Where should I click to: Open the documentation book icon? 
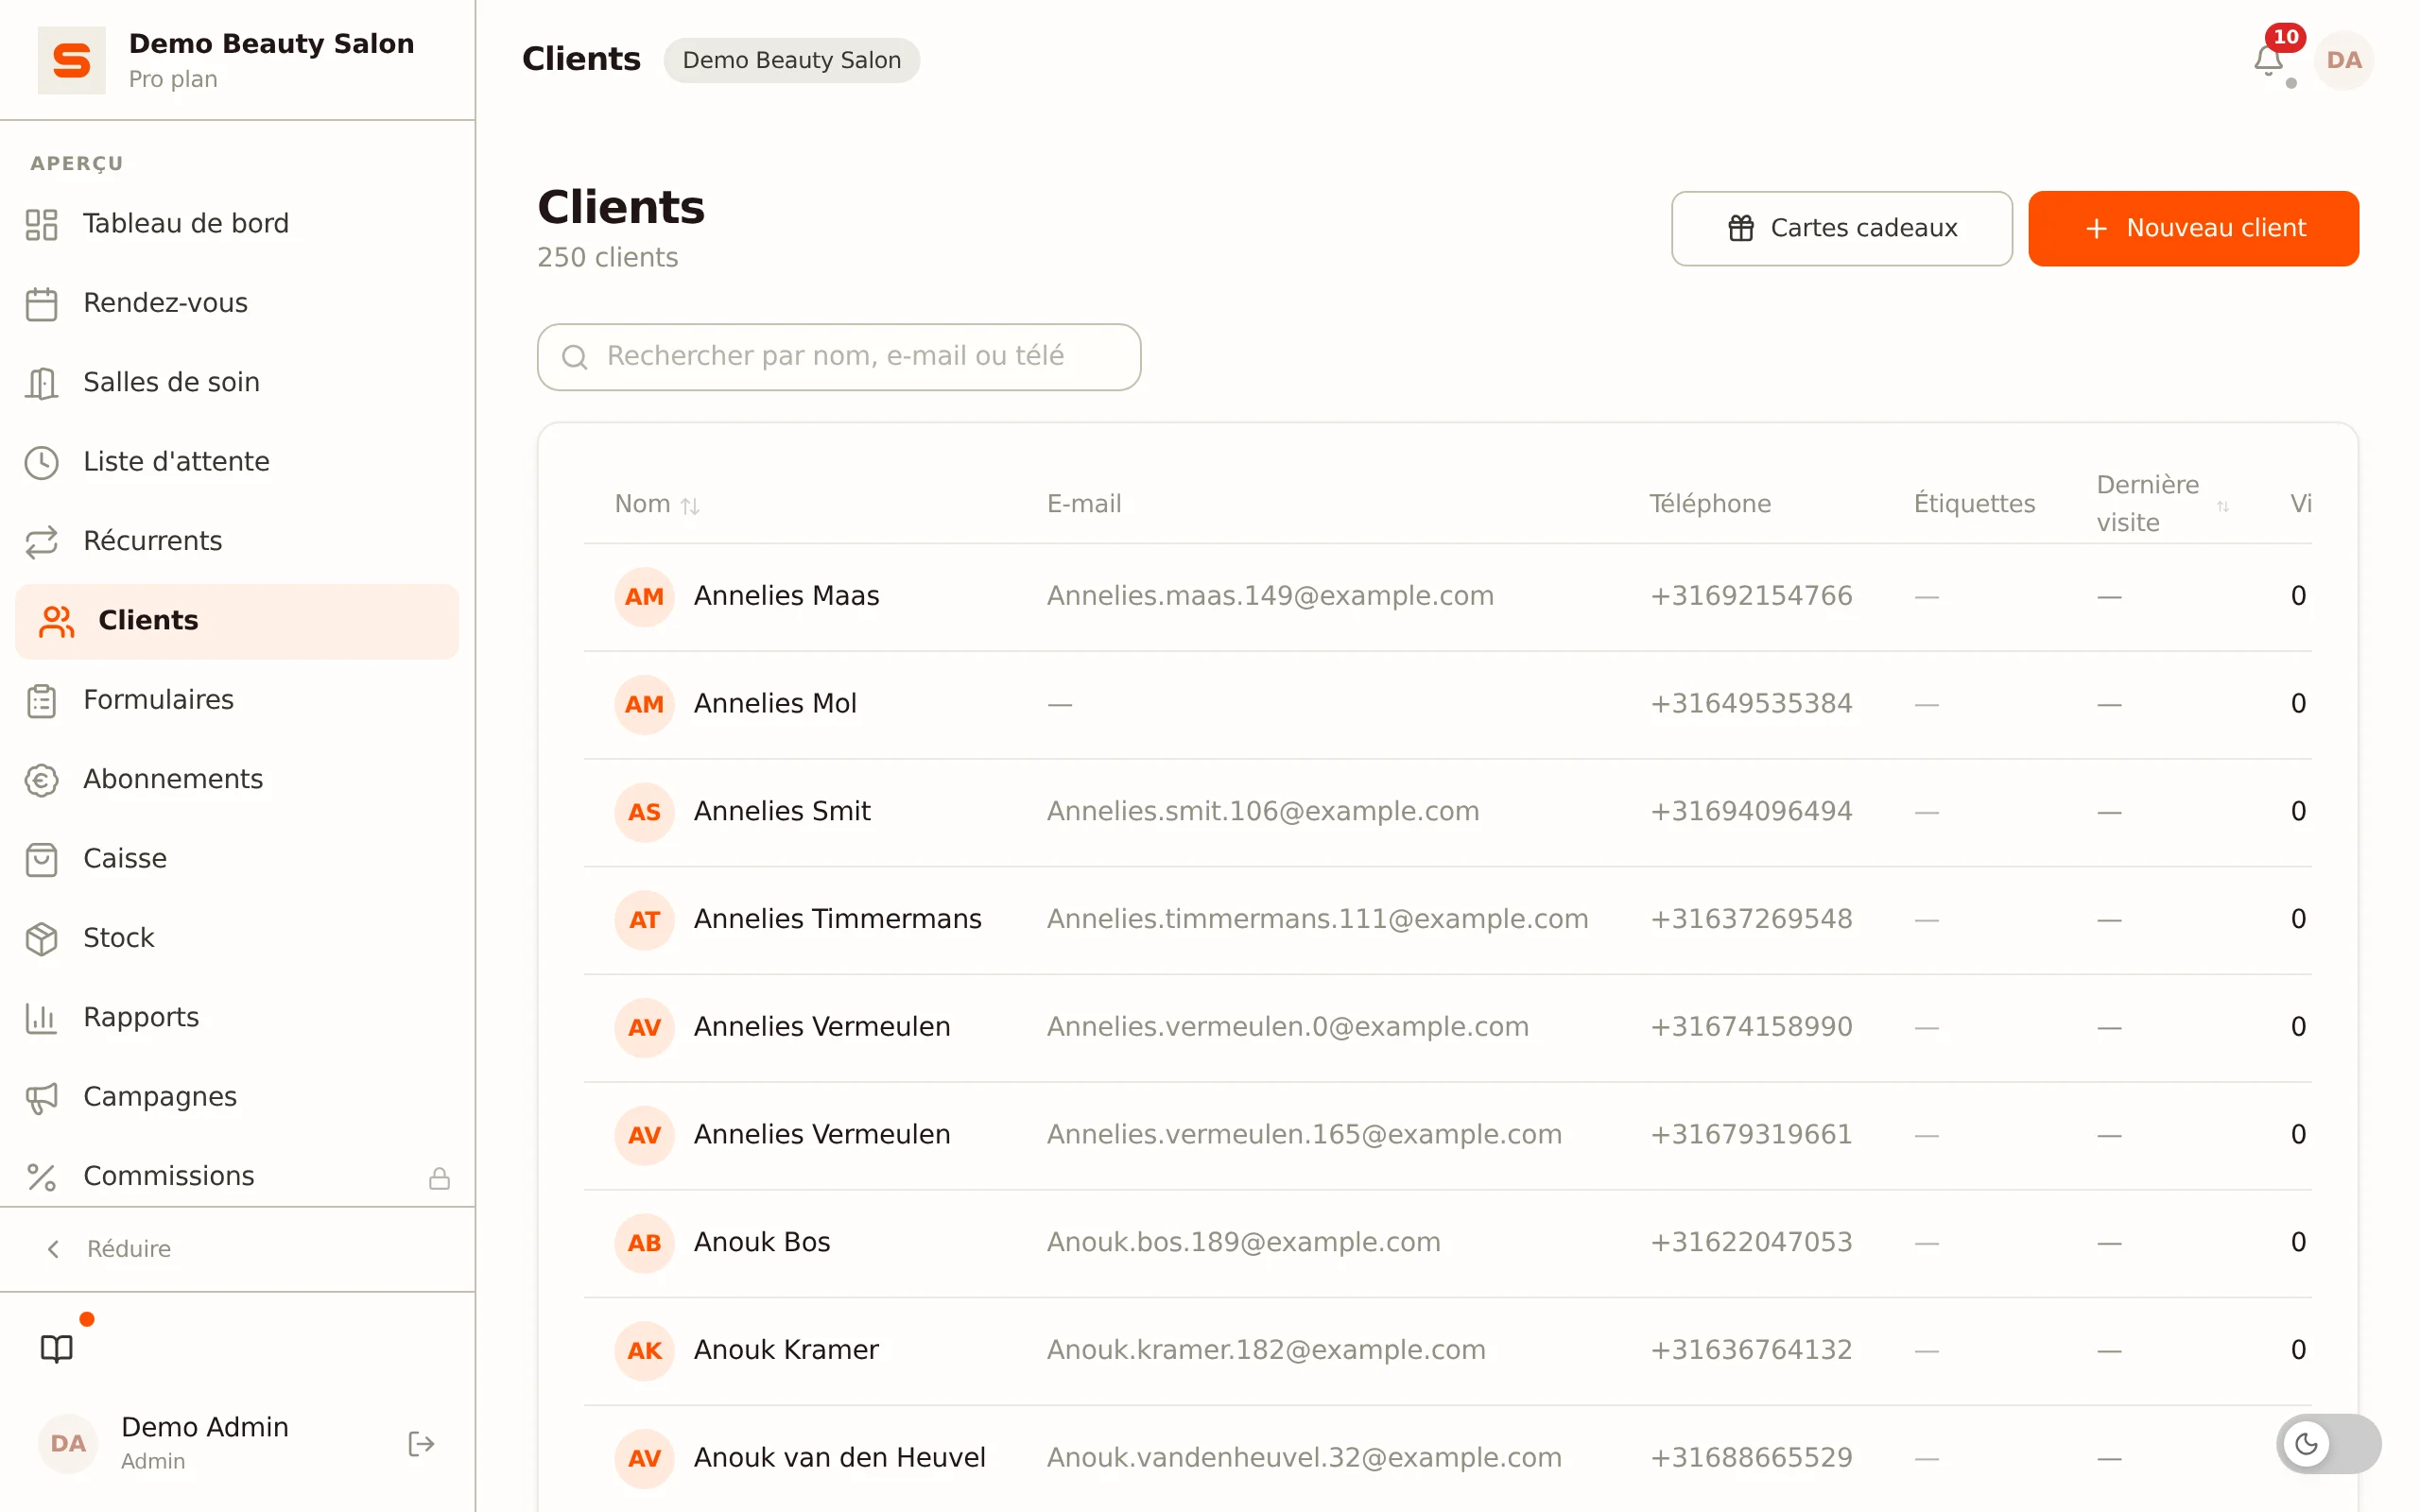pos(57,1348)
